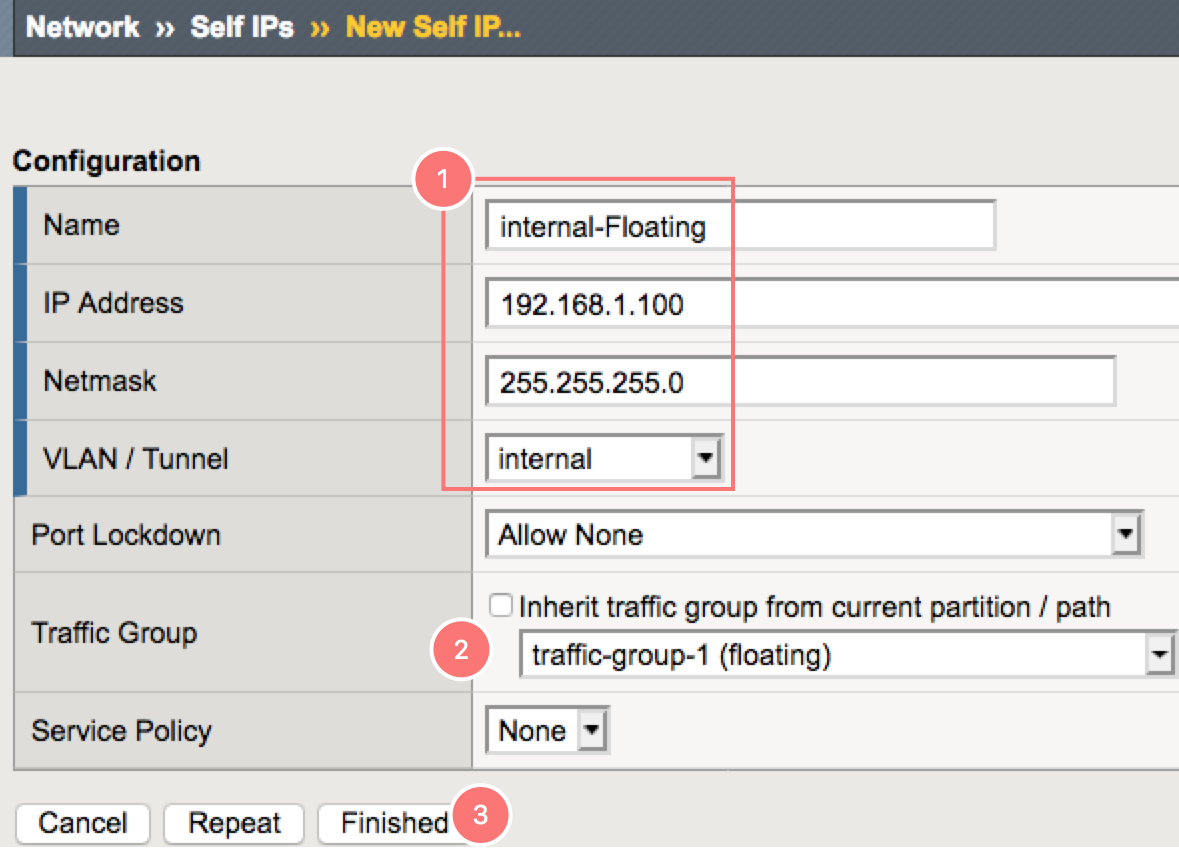Click annotation marker number 1
Viewport: 1179px width, 849px height.
click(441, 180)
